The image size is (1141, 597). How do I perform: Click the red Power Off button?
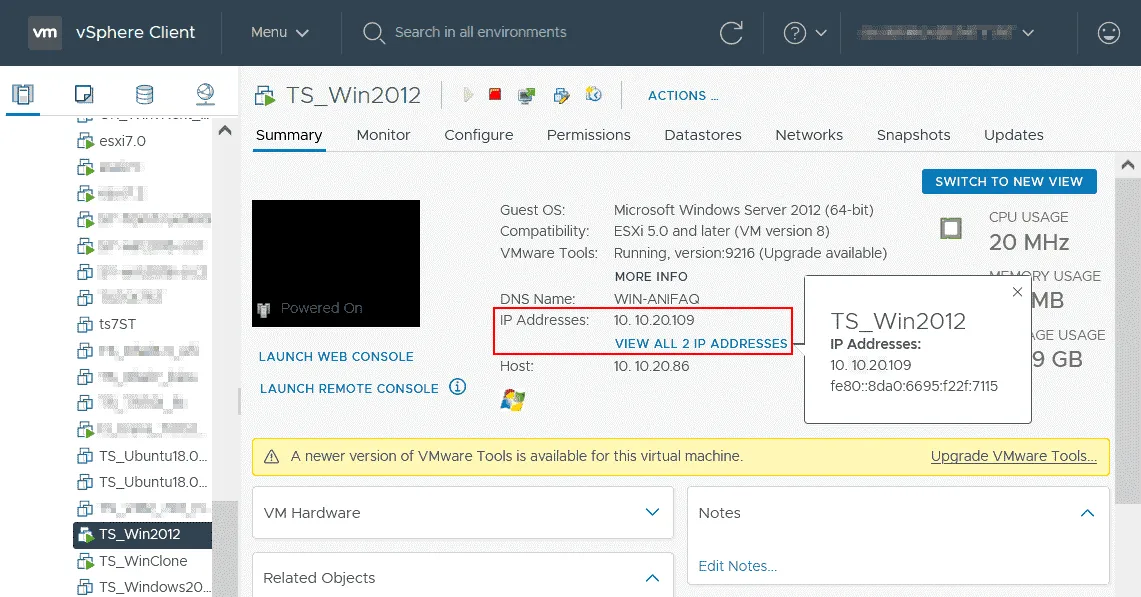495,95
